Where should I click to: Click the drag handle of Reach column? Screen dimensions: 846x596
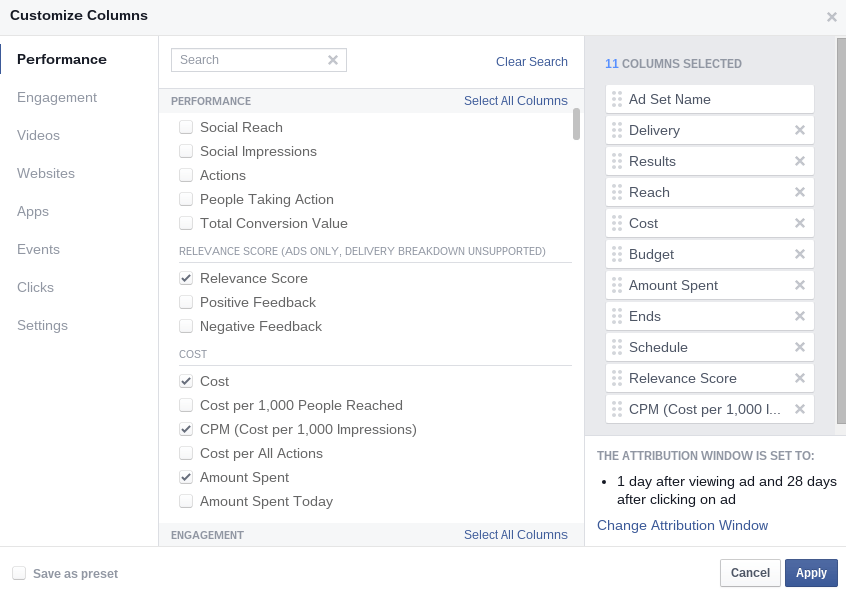point(617,192)
